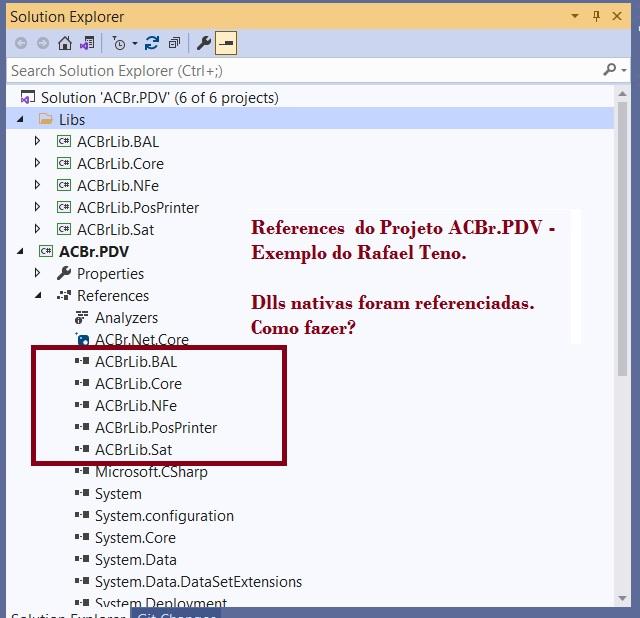640x618 pixels.
Task: Select the Analyzers item
Action: 127,318
